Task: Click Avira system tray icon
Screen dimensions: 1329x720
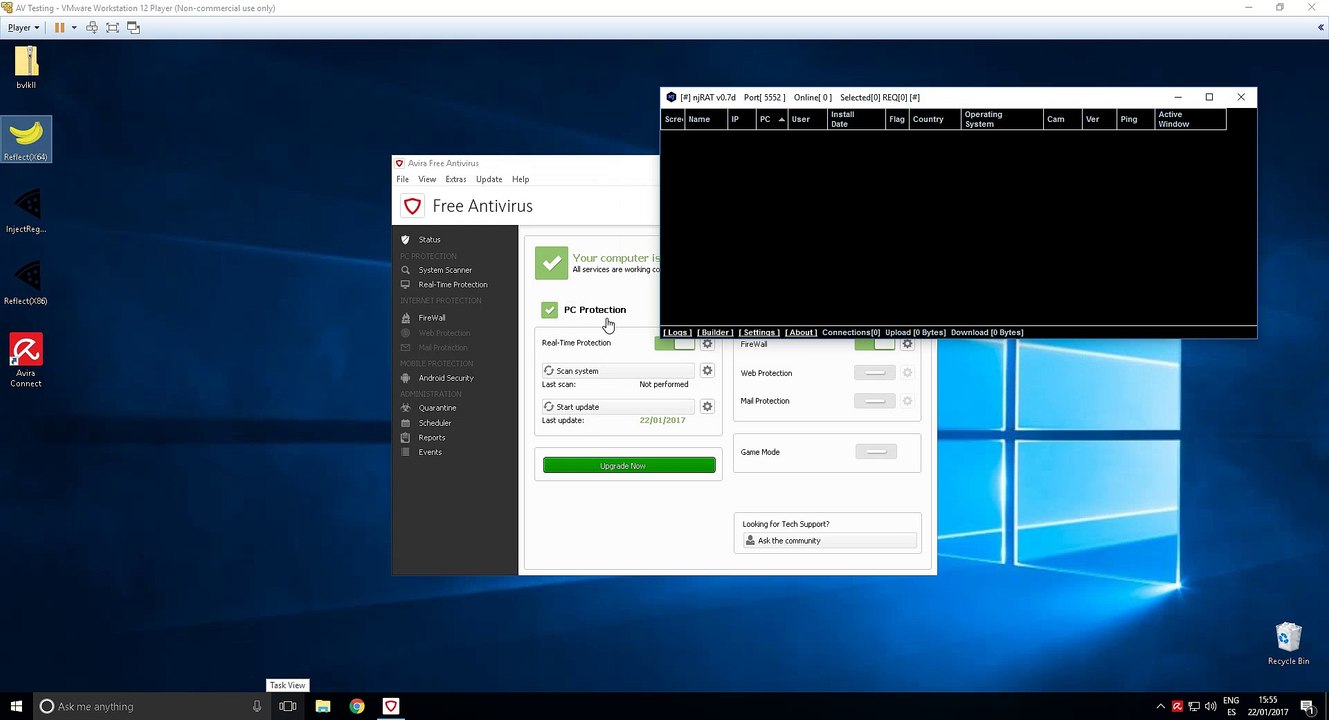Action: 1177,706
